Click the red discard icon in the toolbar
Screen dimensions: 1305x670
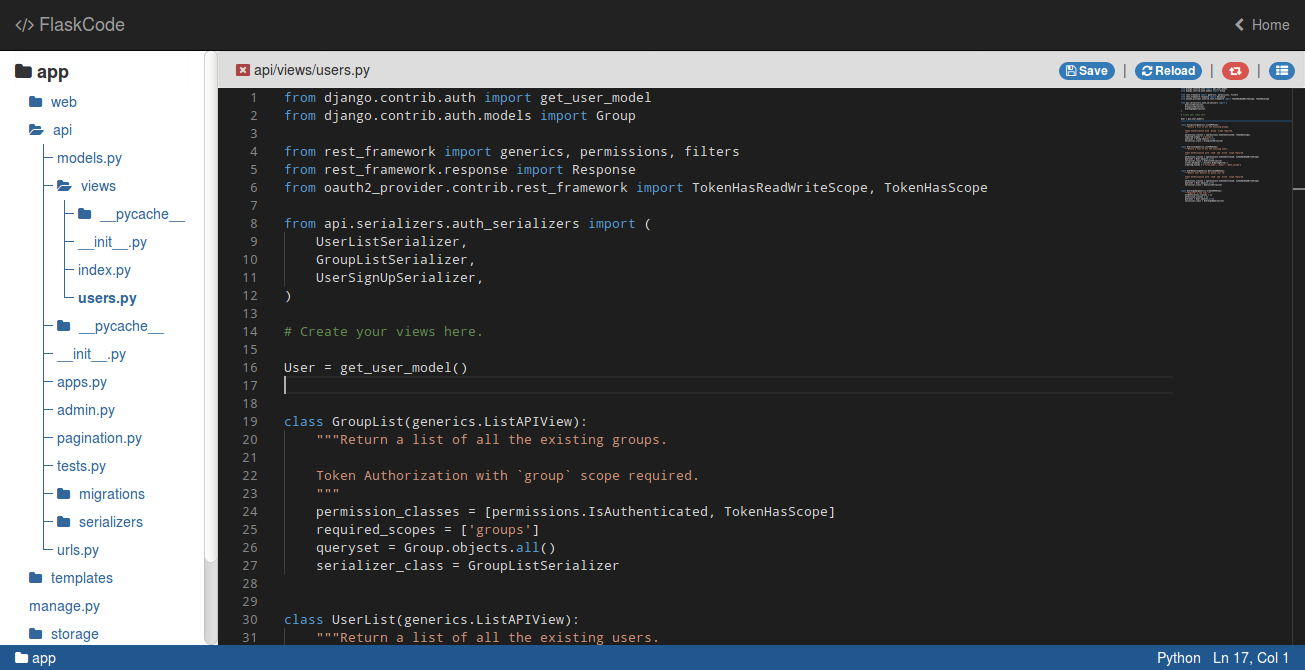click(x=1235, y=70)
